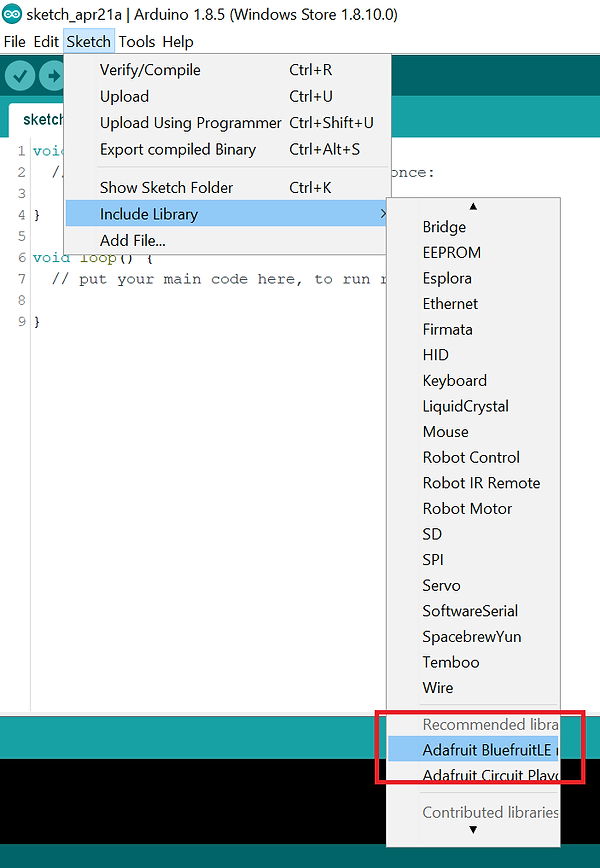This screenshot has height=868, width=600.
Task: Select the SD library
Action: click(473, 534)
